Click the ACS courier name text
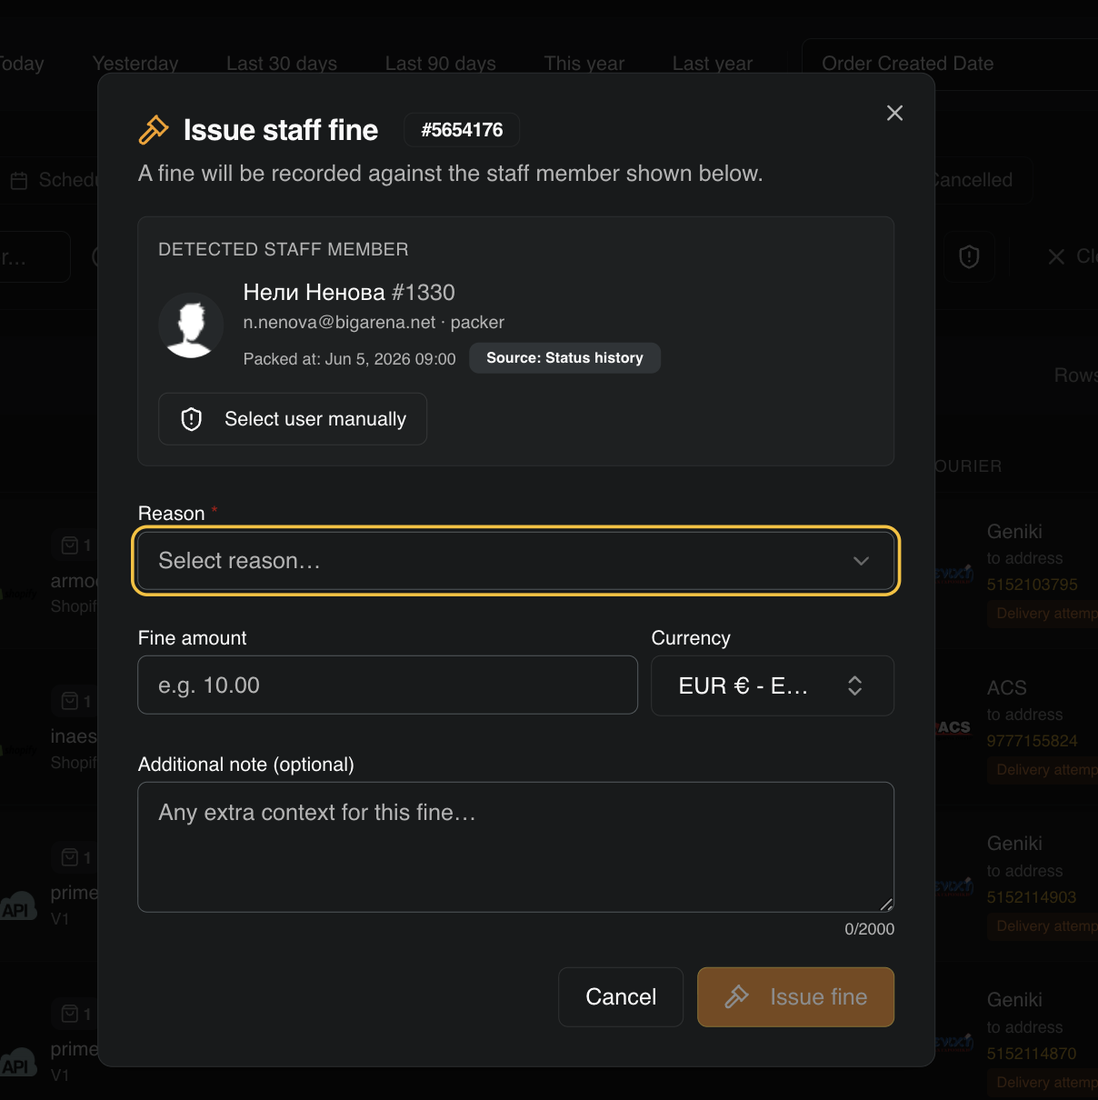 click(1006, 688)
